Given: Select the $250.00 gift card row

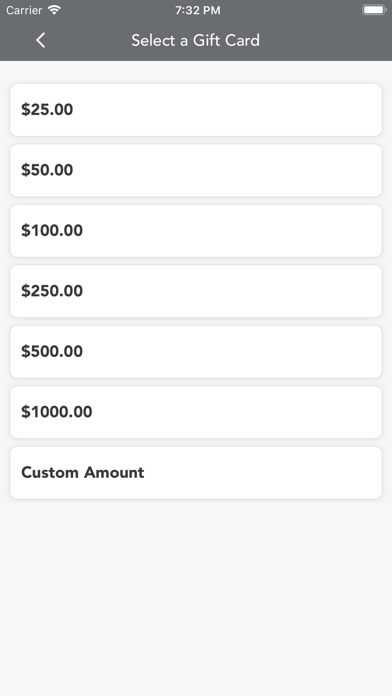Looking at the screenshot, I should pyautogui.click(x=196, y=291).
